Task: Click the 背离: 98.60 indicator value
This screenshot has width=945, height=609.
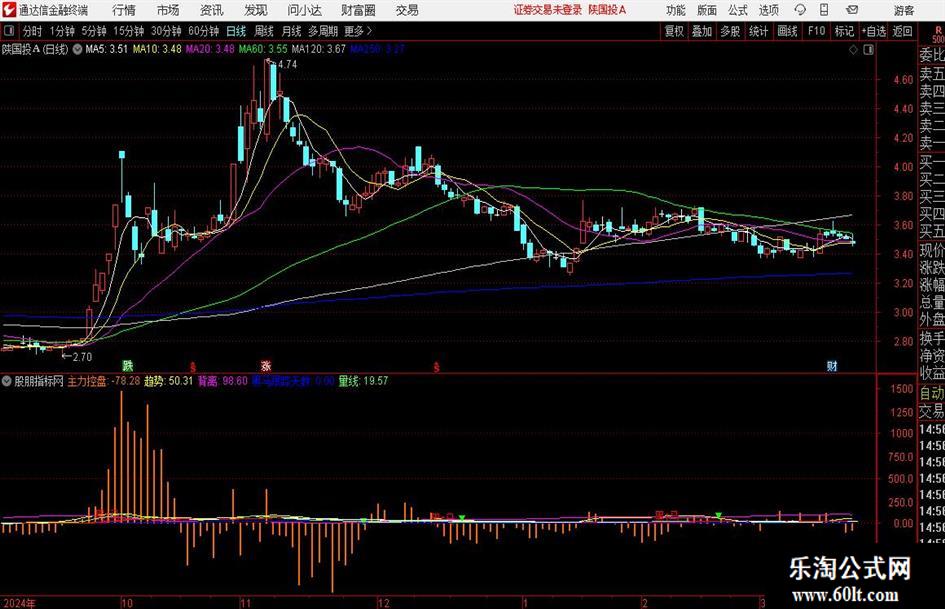Action: pos(222,381)
